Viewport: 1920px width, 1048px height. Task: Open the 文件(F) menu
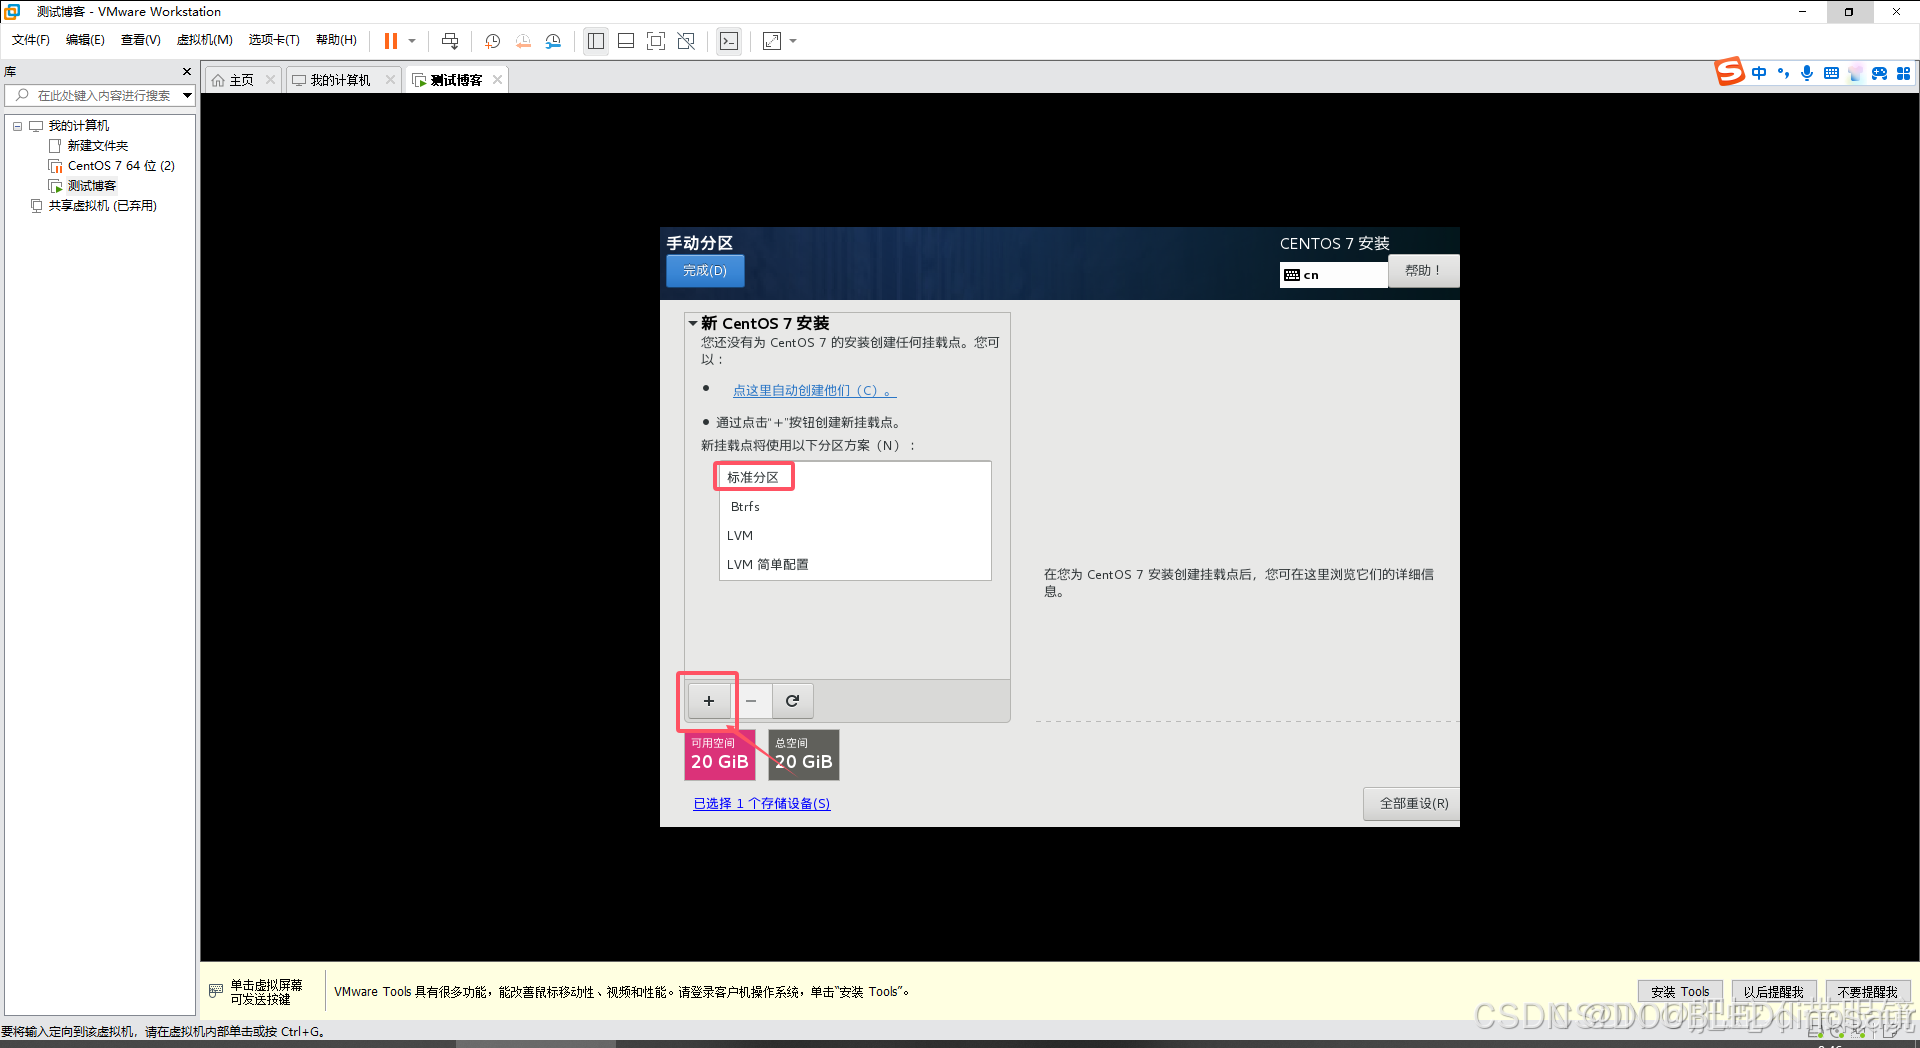click(31, 40)
